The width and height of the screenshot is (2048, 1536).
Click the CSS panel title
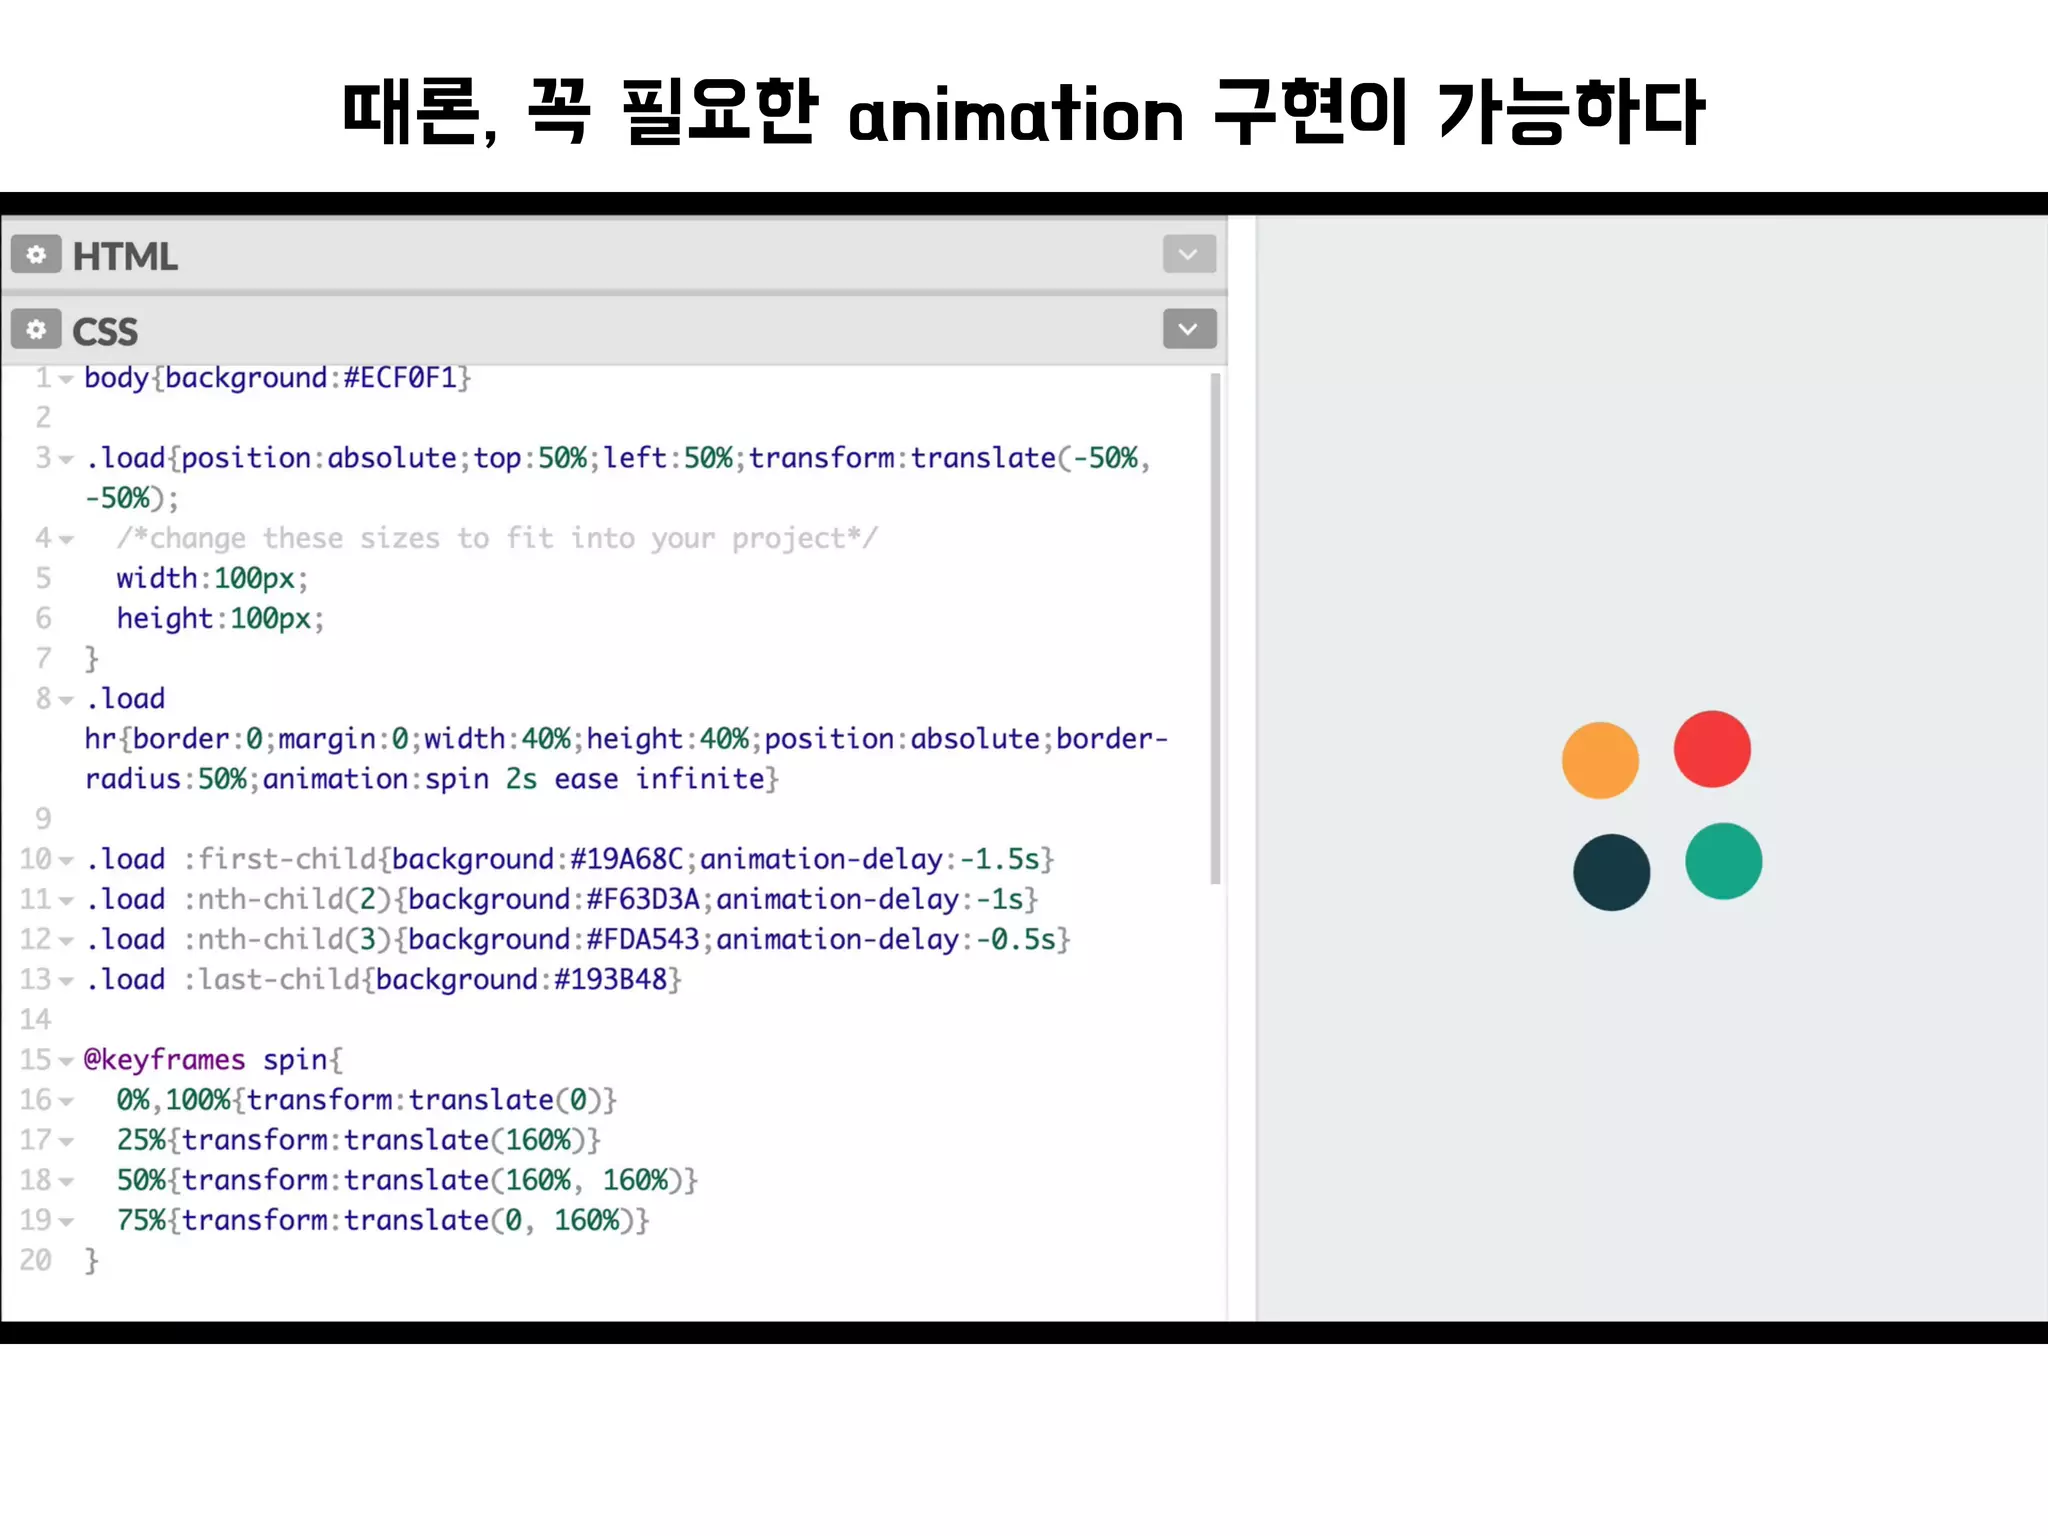pyautogui.click(x=105, y=332)
